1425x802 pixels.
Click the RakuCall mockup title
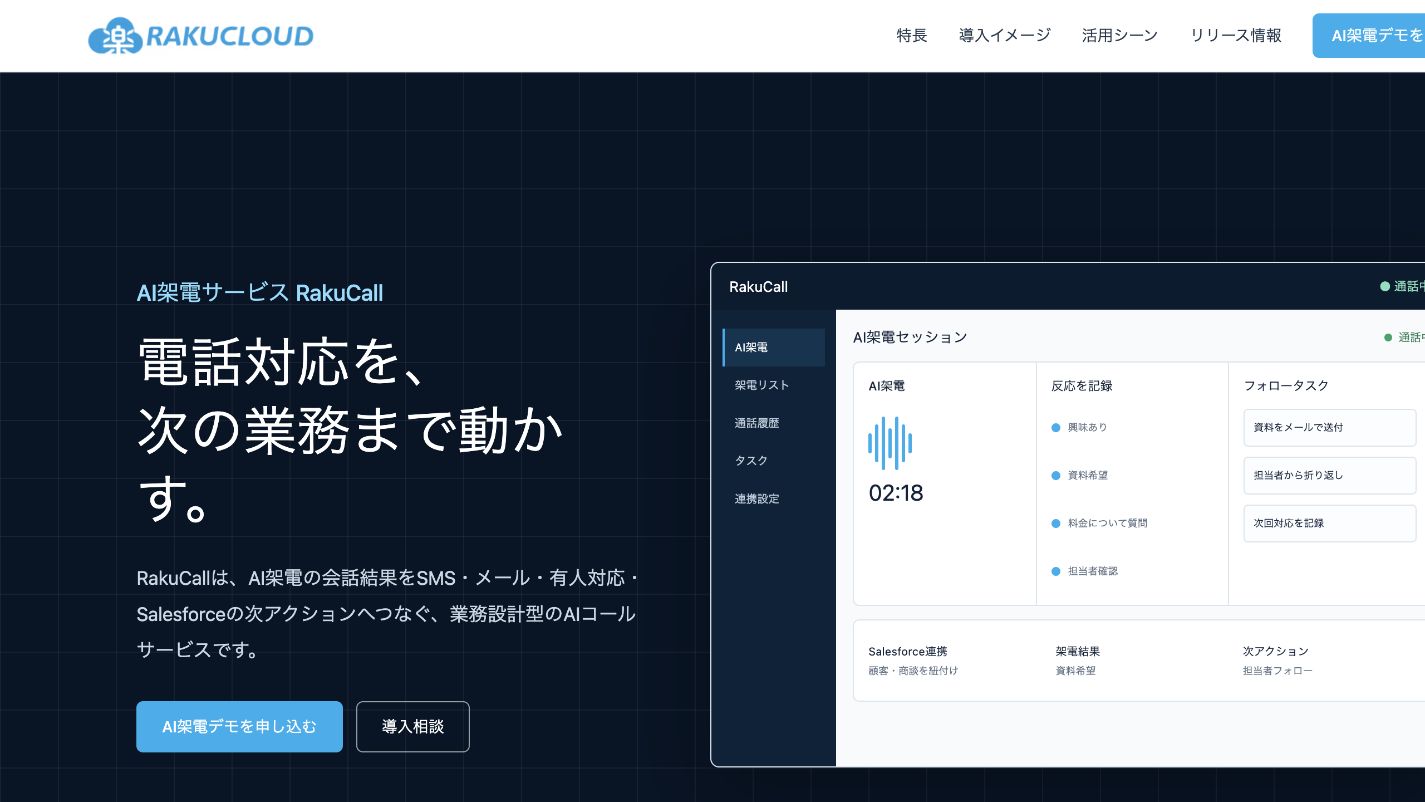pyautogui.click(x=758, y=287)
